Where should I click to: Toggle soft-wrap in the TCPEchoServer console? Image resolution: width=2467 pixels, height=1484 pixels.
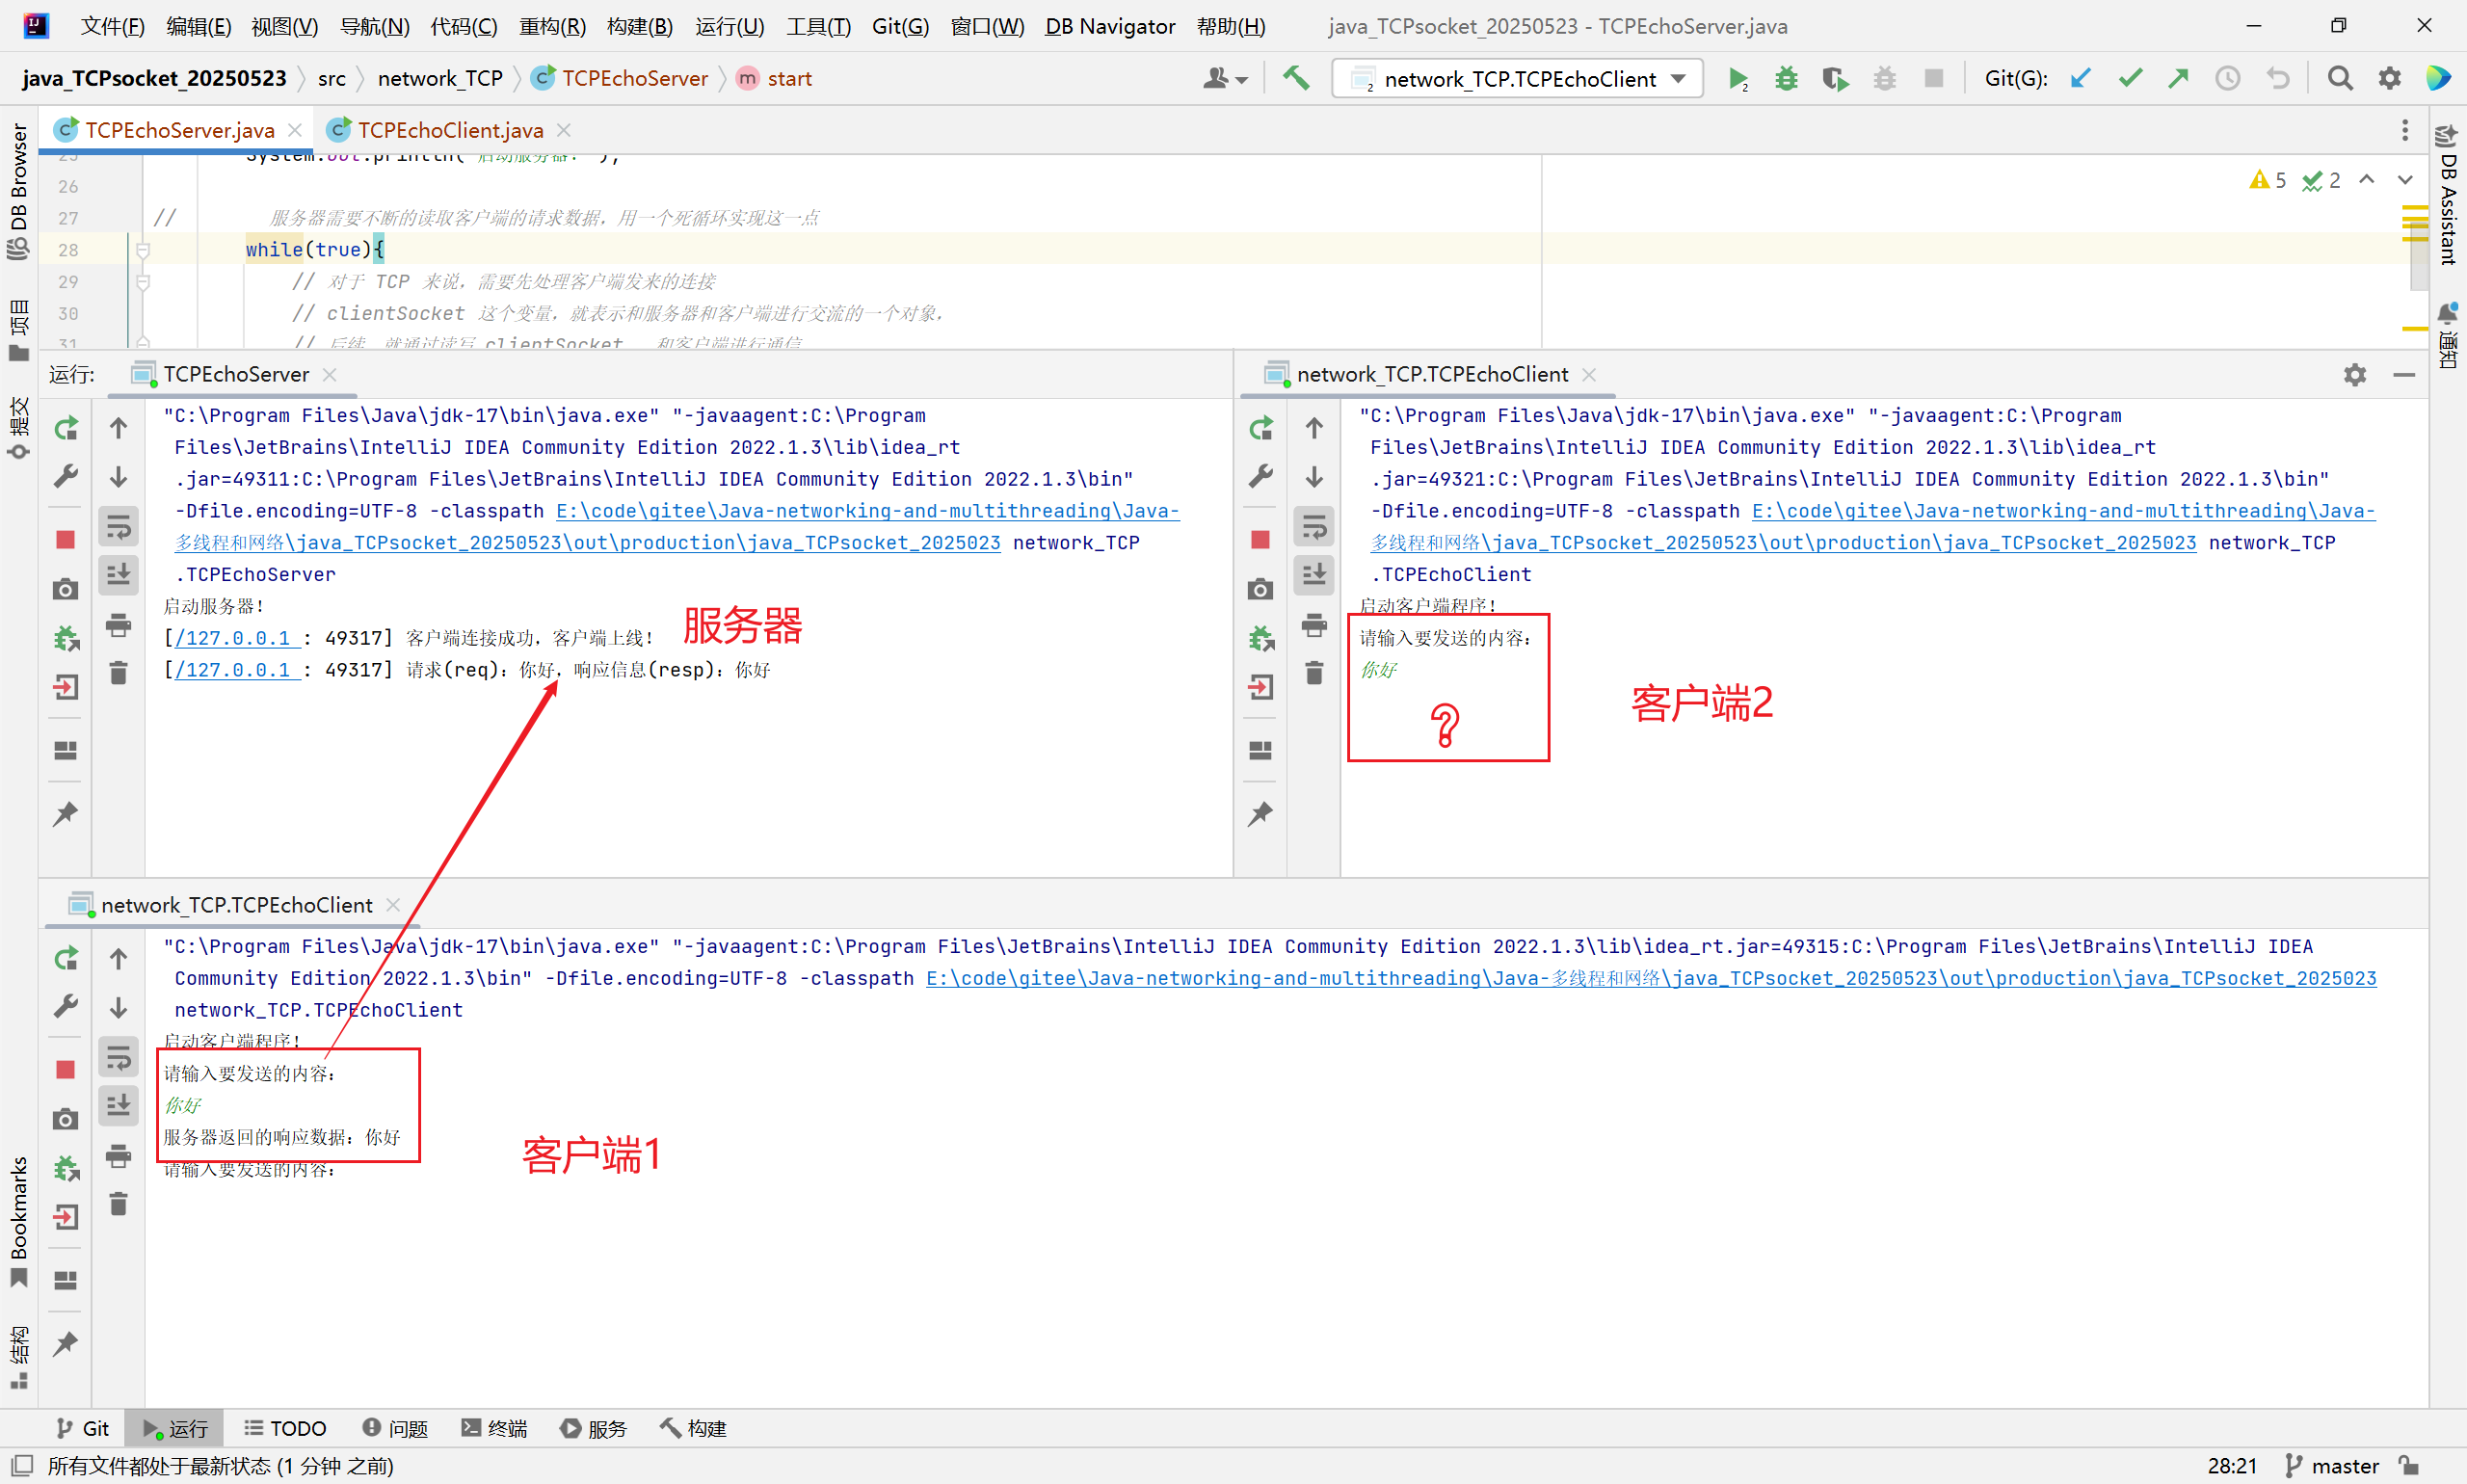click(118, 526)
